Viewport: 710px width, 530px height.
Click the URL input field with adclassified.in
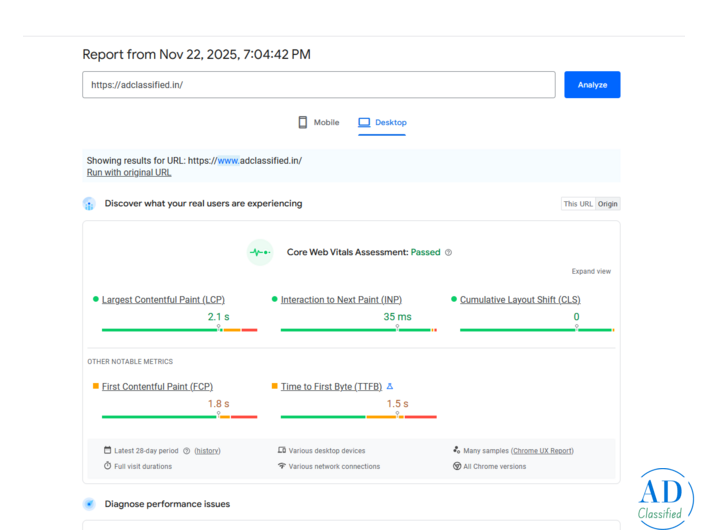pos(319,85)
